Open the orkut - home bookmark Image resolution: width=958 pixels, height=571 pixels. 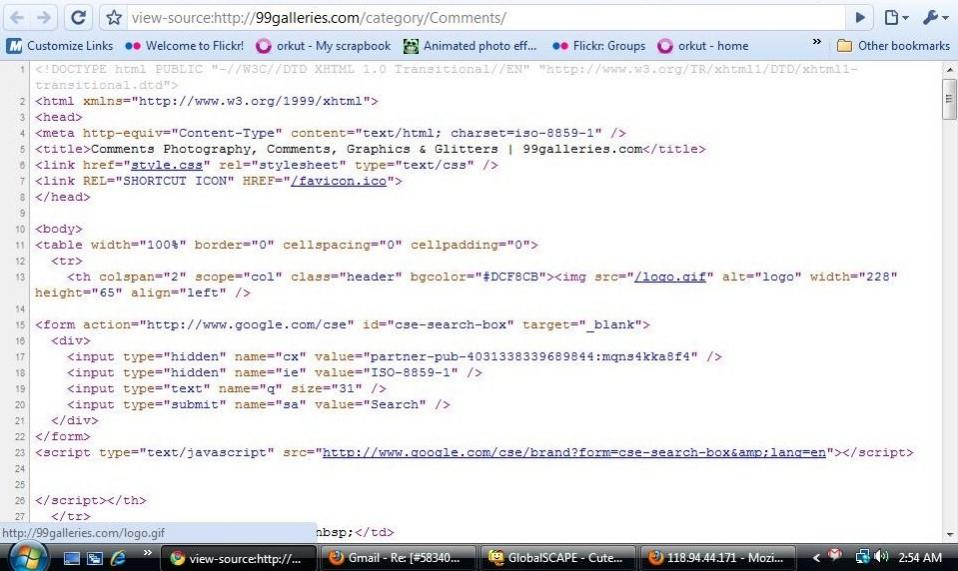[703, 46]
